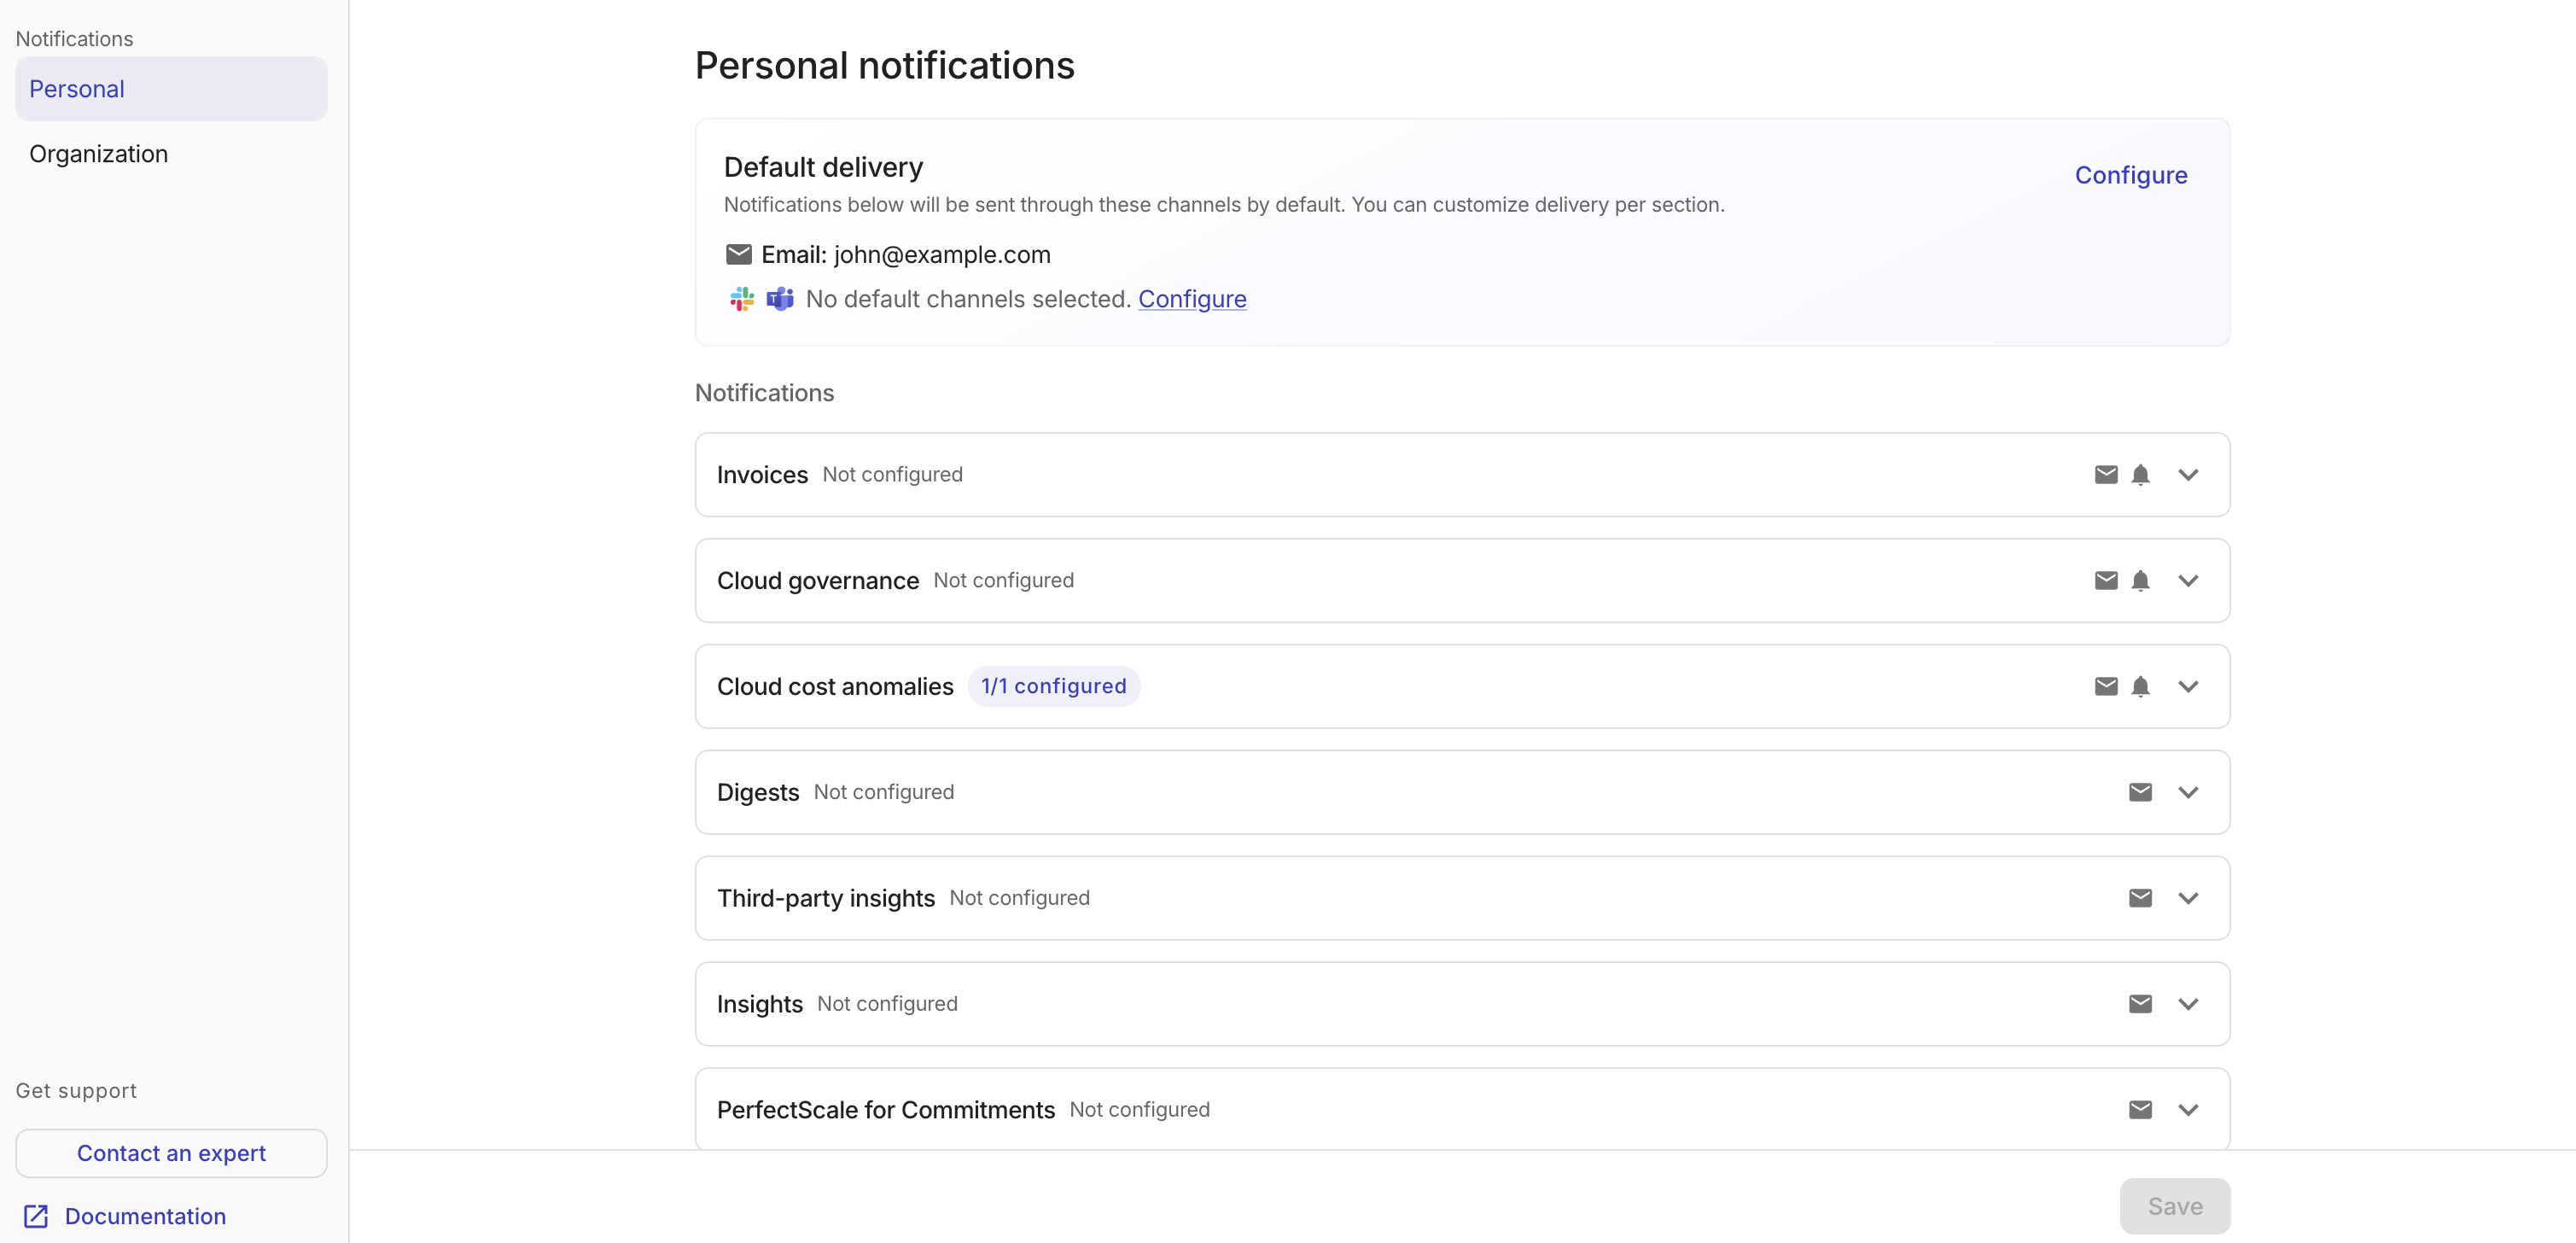Click the Third-party insights title

pos(825,898)
